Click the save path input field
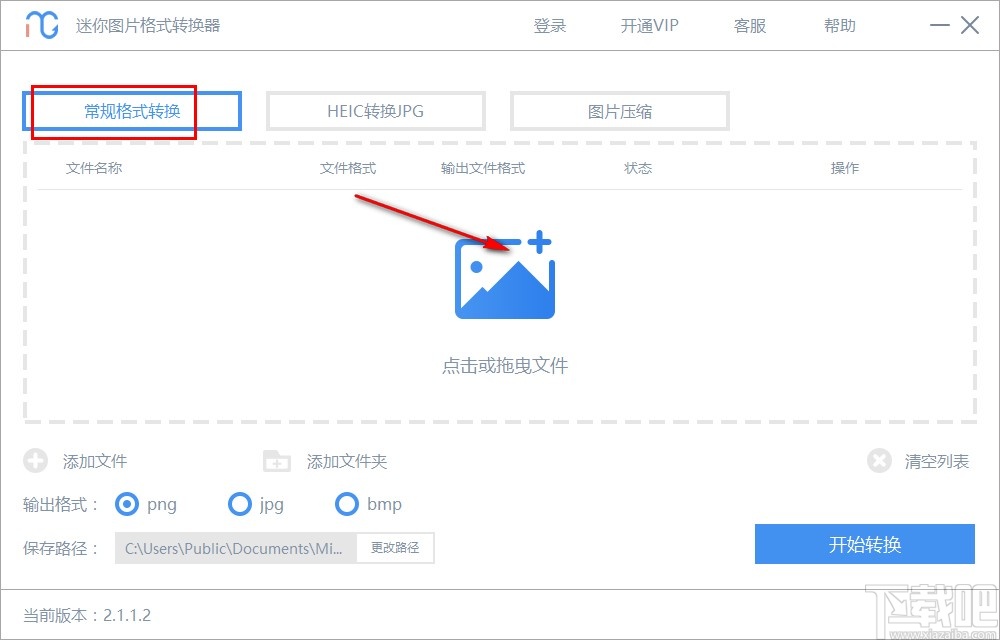1000x640 pixels. click(x=235, y=548)
